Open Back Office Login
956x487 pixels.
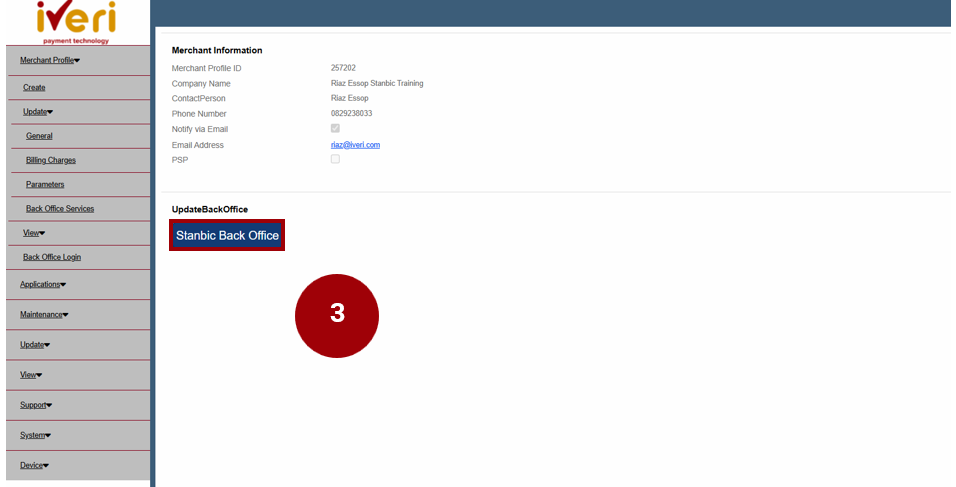tap(52, 257)
